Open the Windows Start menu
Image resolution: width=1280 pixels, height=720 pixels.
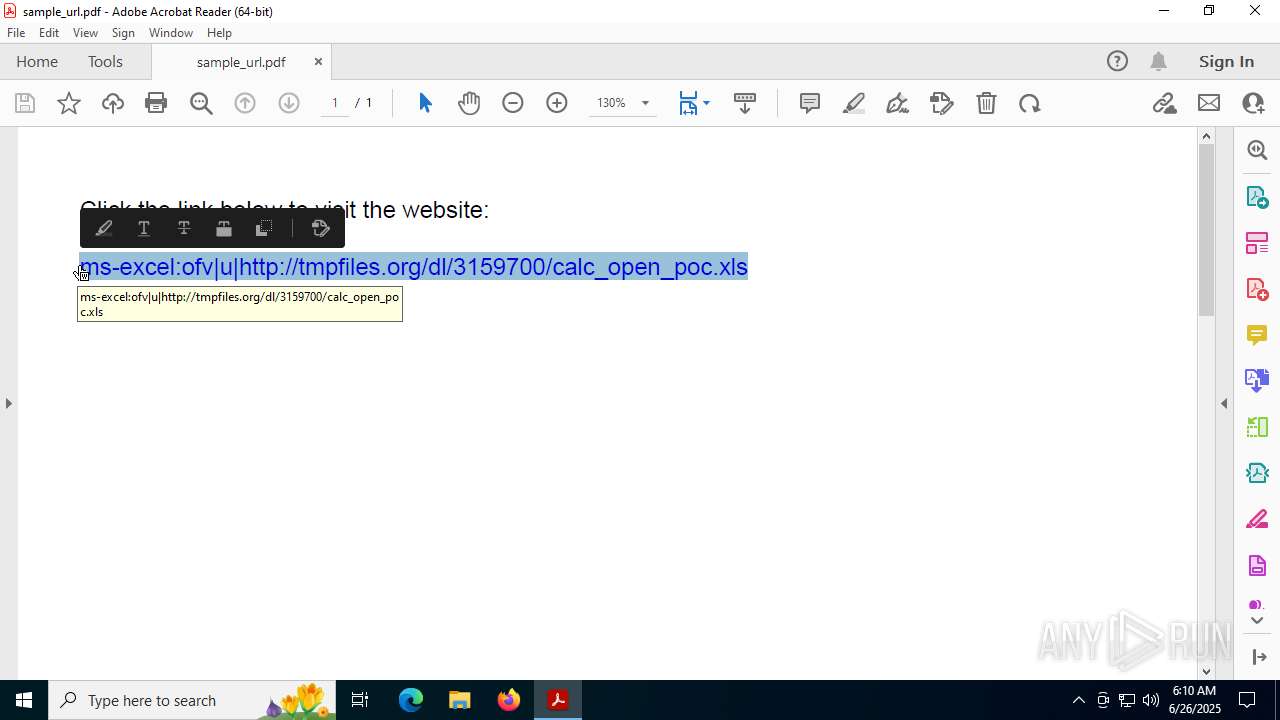[24, 700]
